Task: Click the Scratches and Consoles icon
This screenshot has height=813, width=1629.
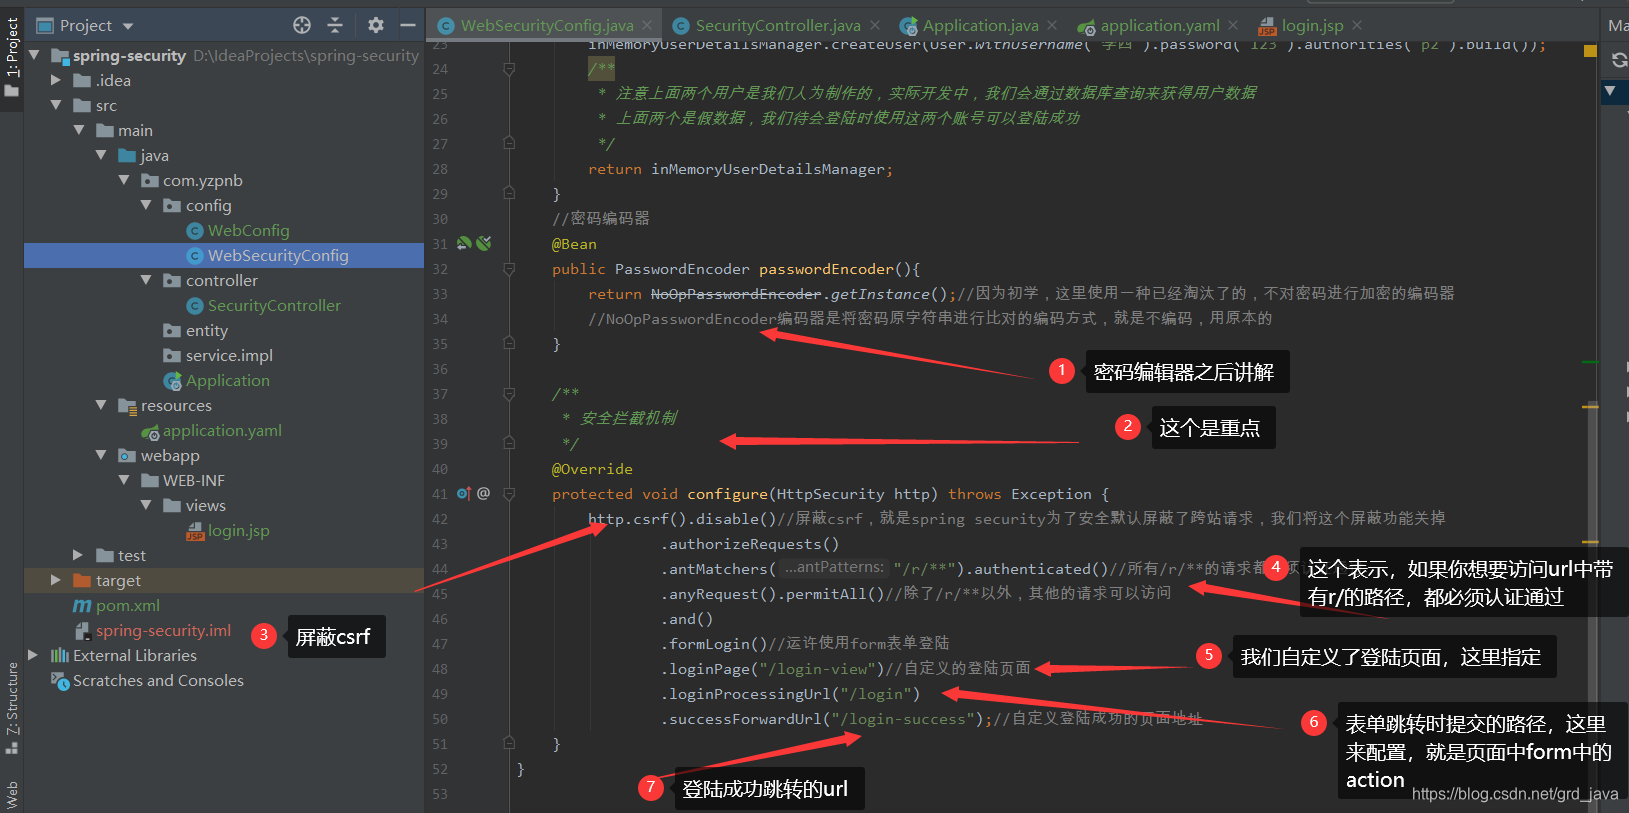Action: [x=60, y=680]
